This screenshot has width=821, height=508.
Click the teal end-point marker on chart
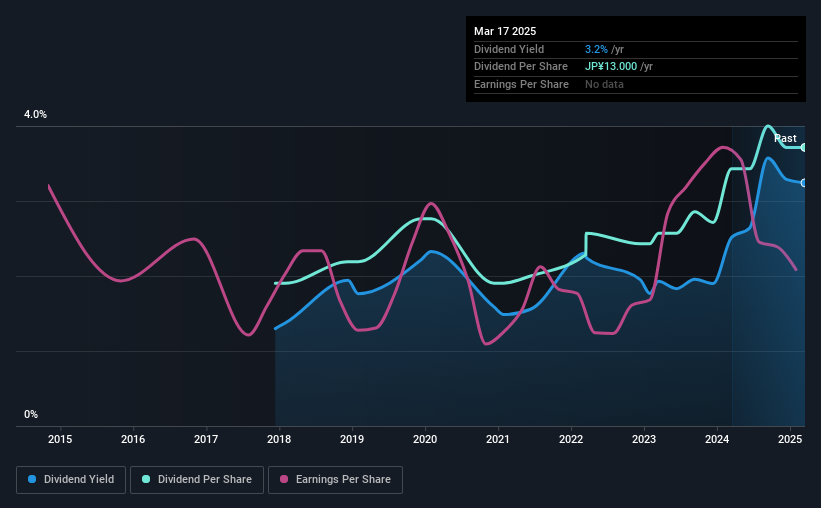click(x=804, y=148)
